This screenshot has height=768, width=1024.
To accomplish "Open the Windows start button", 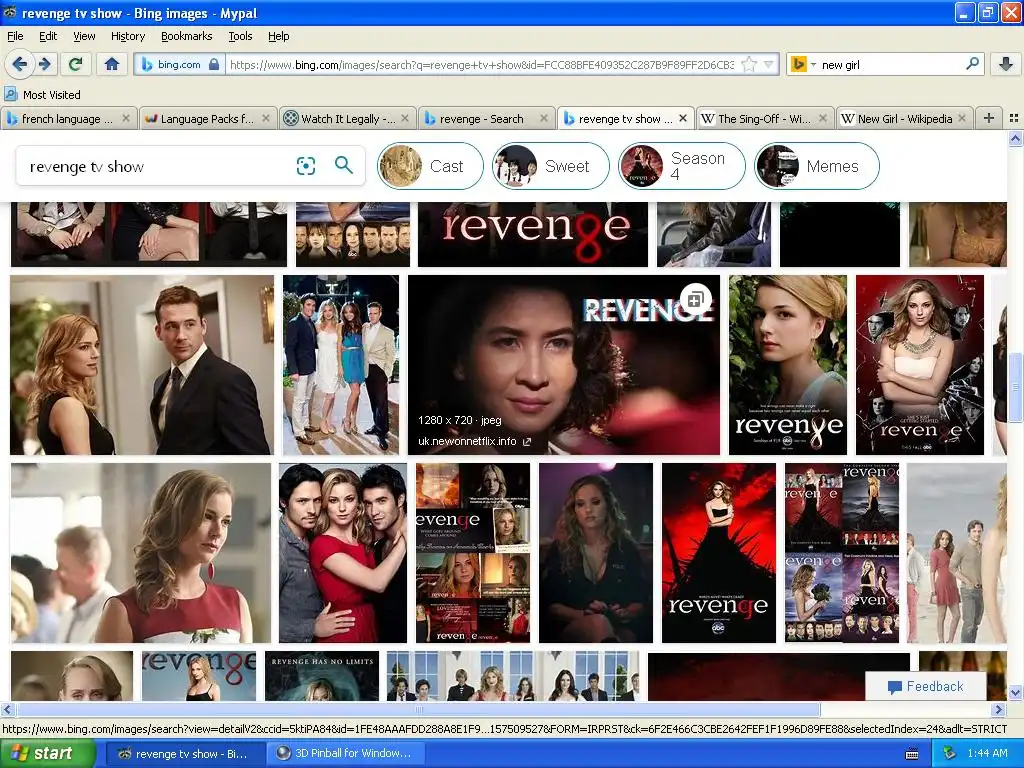I will pos(47,754).
